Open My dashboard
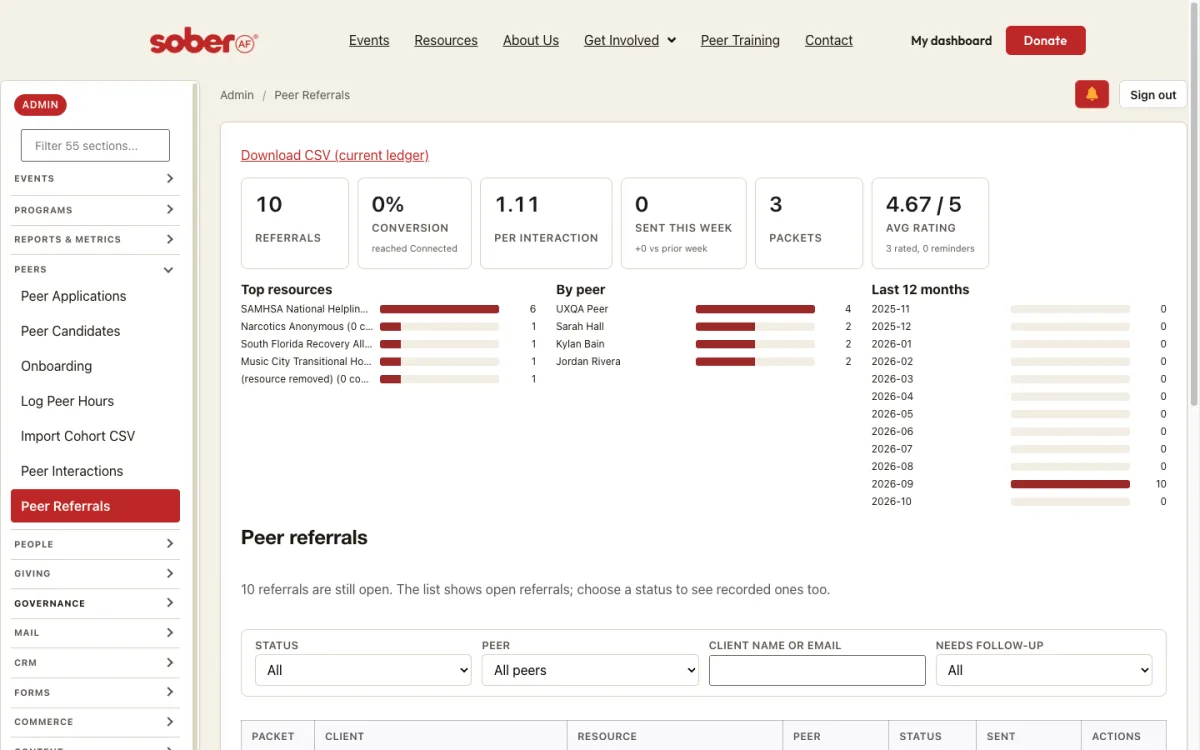 [x=951, y=41]
